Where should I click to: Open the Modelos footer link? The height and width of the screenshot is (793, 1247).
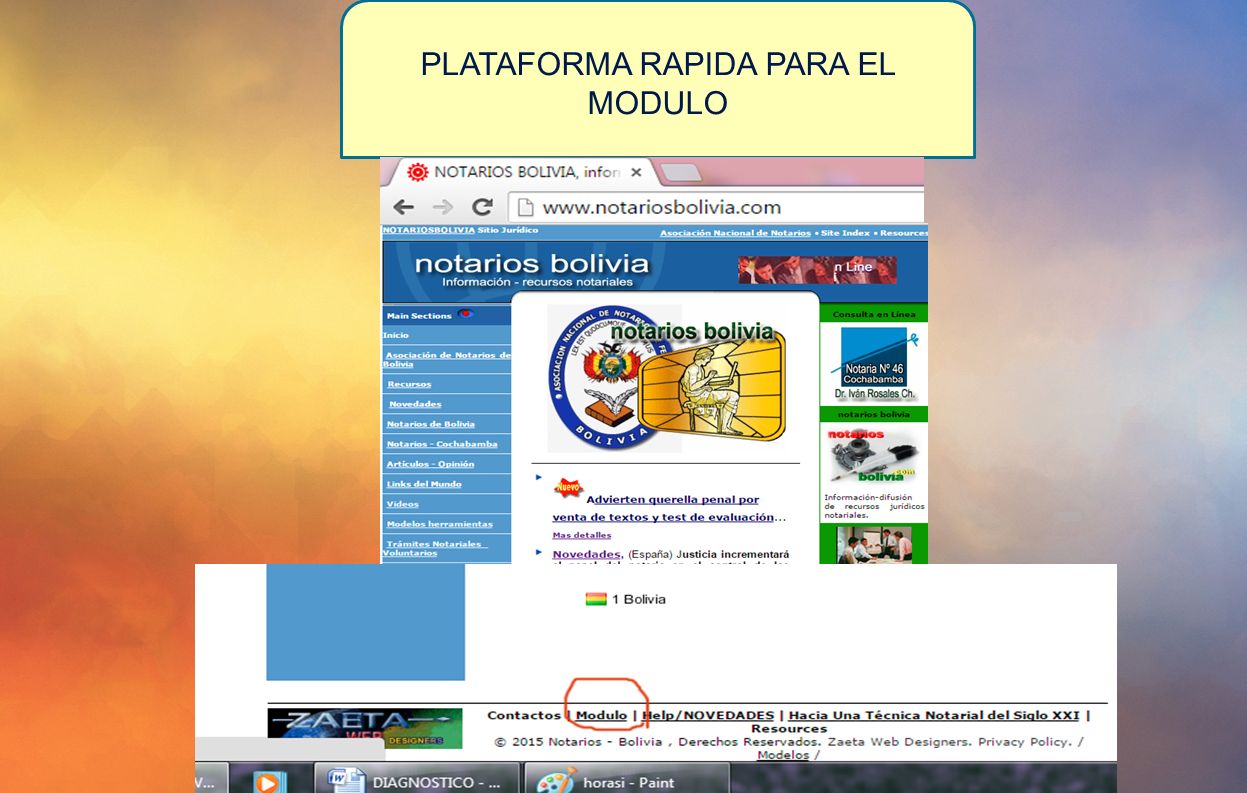[x=783, y=755]
